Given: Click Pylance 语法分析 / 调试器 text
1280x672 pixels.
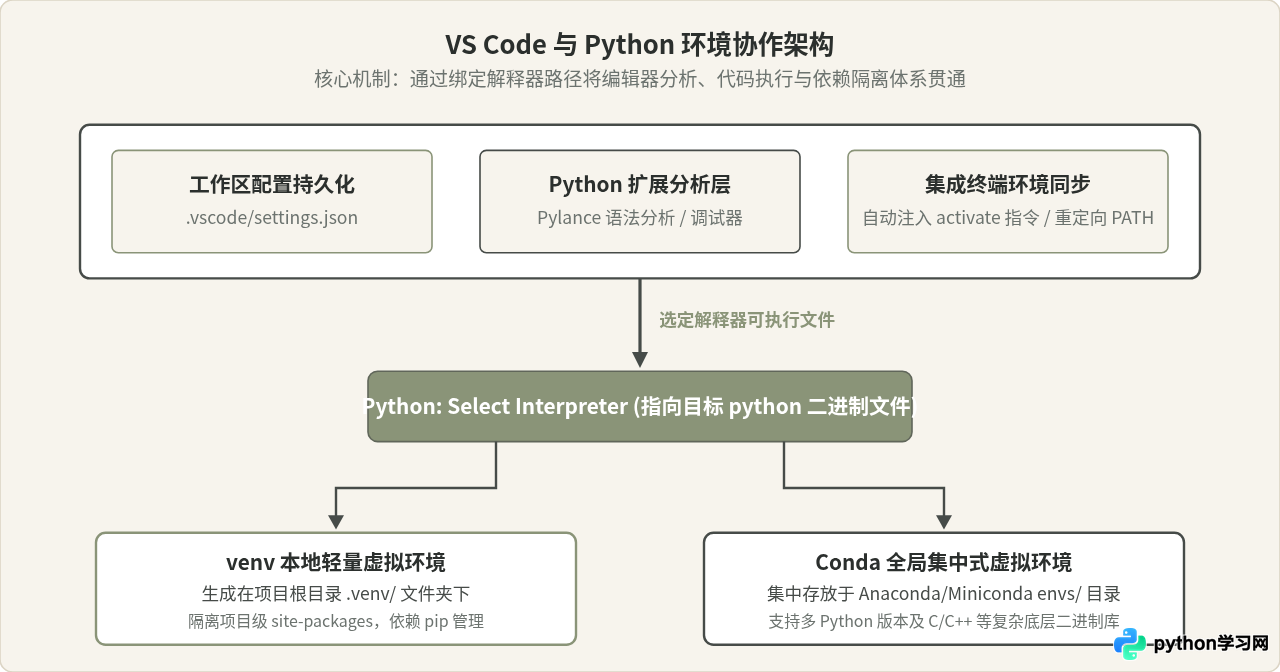Looking at the screenshot, I should (640, 217).
